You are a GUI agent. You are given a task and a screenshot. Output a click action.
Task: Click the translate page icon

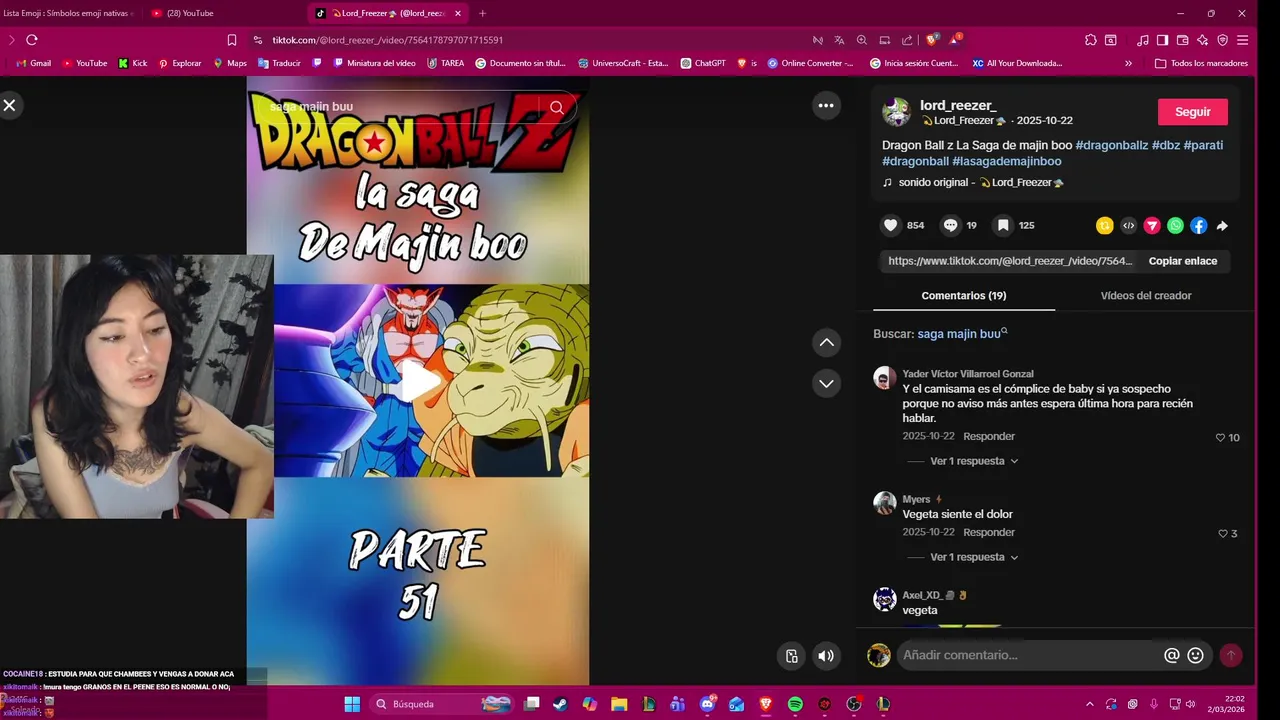pyautogui.click(x=840, y=40)
